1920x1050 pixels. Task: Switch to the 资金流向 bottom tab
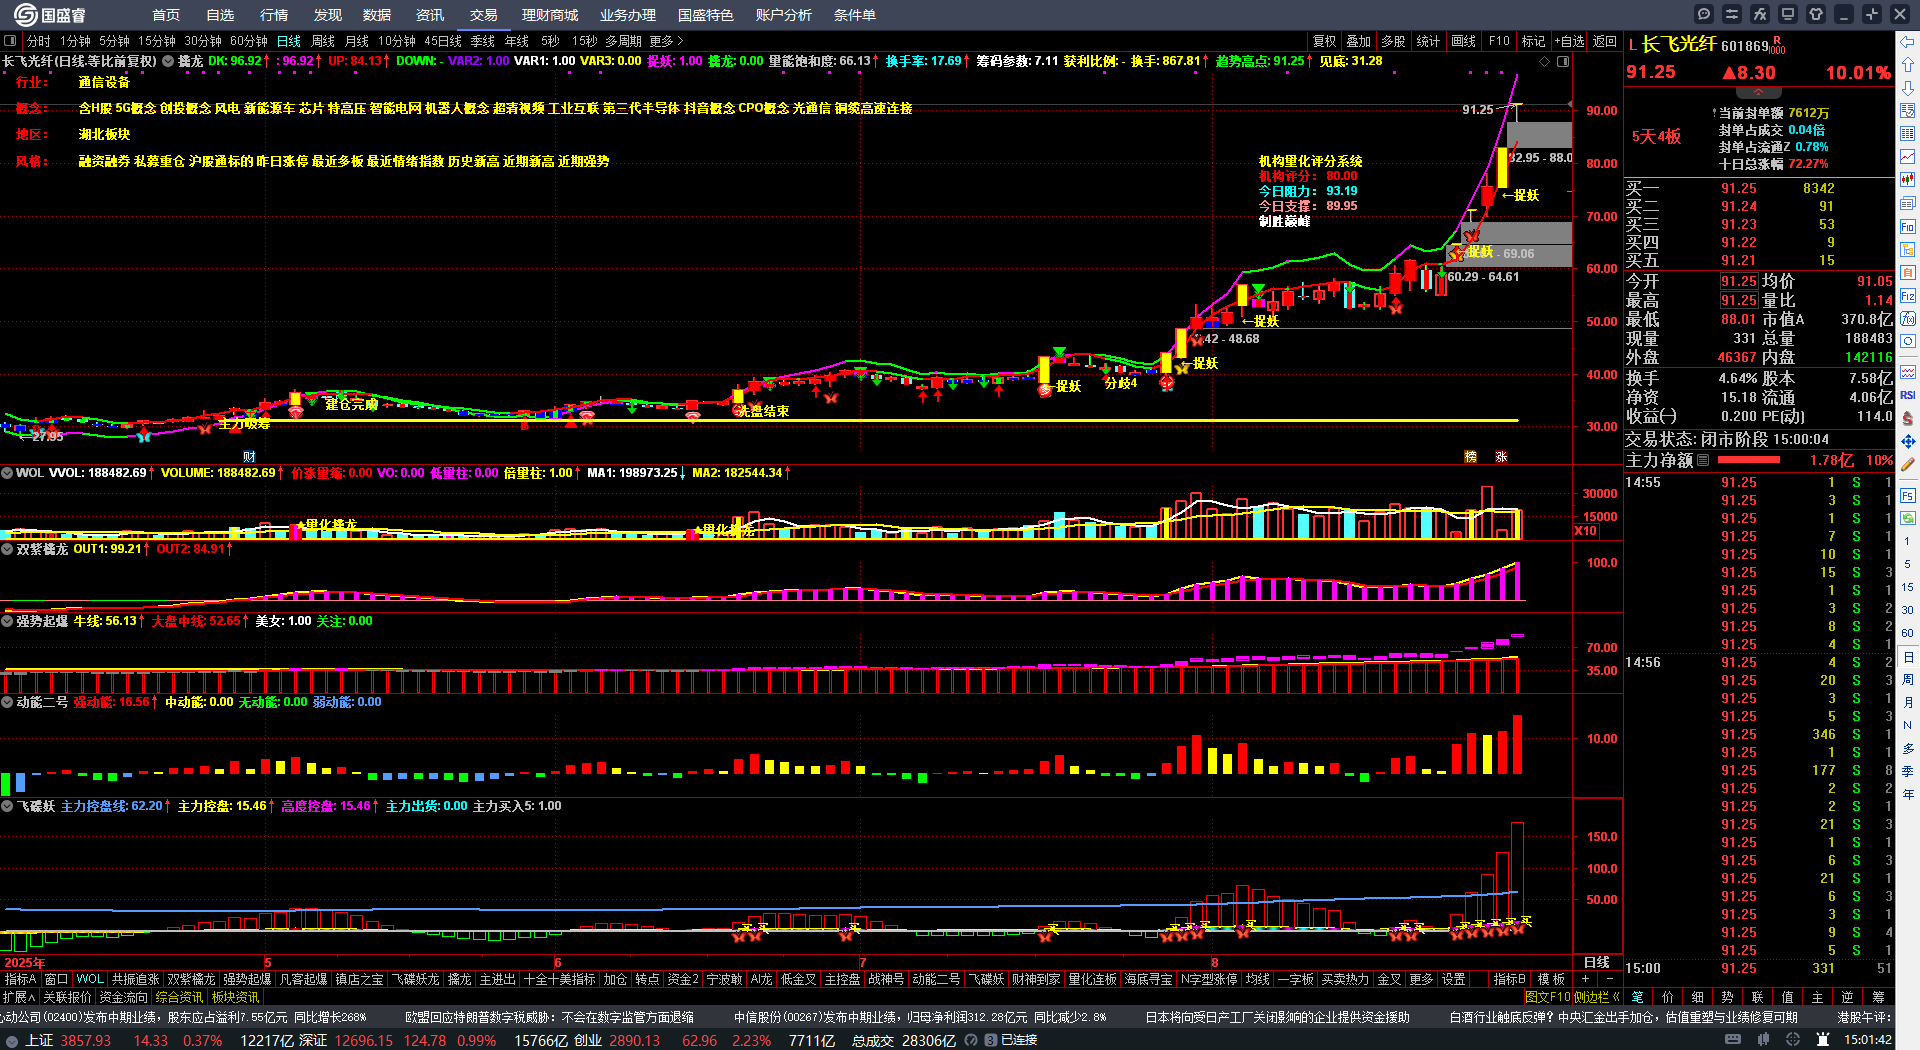point(123,997)
